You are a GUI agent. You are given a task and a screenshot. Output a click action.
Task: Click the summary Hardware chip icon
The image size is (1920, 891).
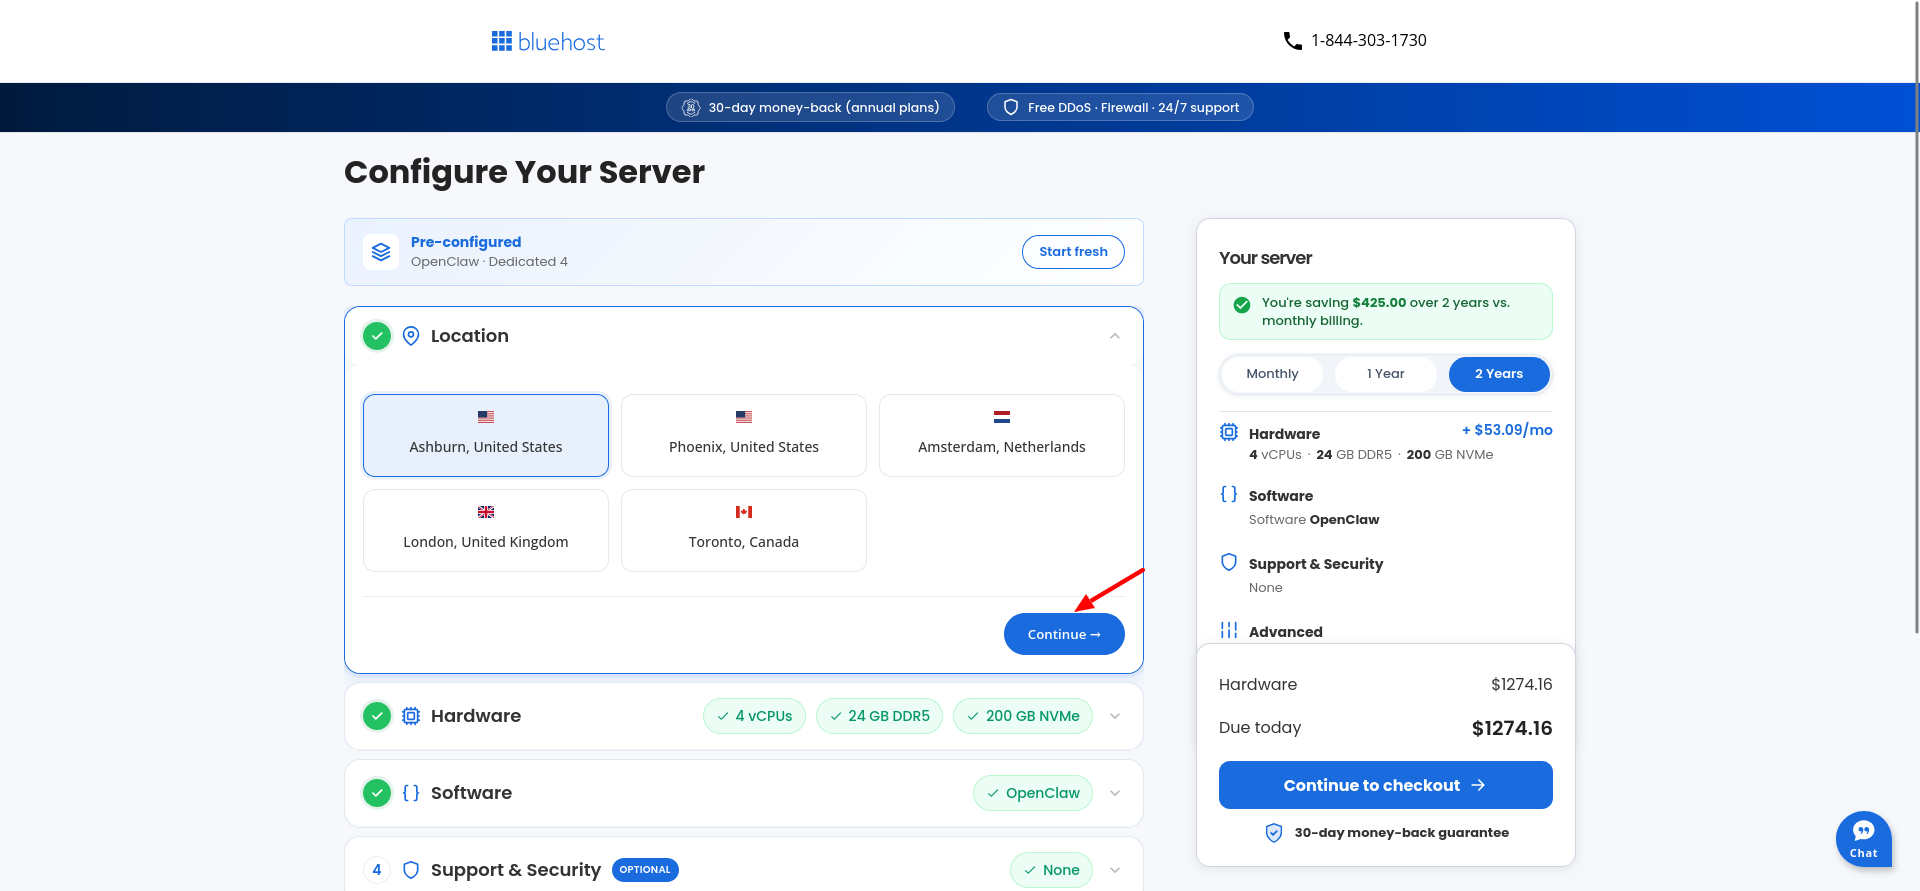(x=1229, y=432)
